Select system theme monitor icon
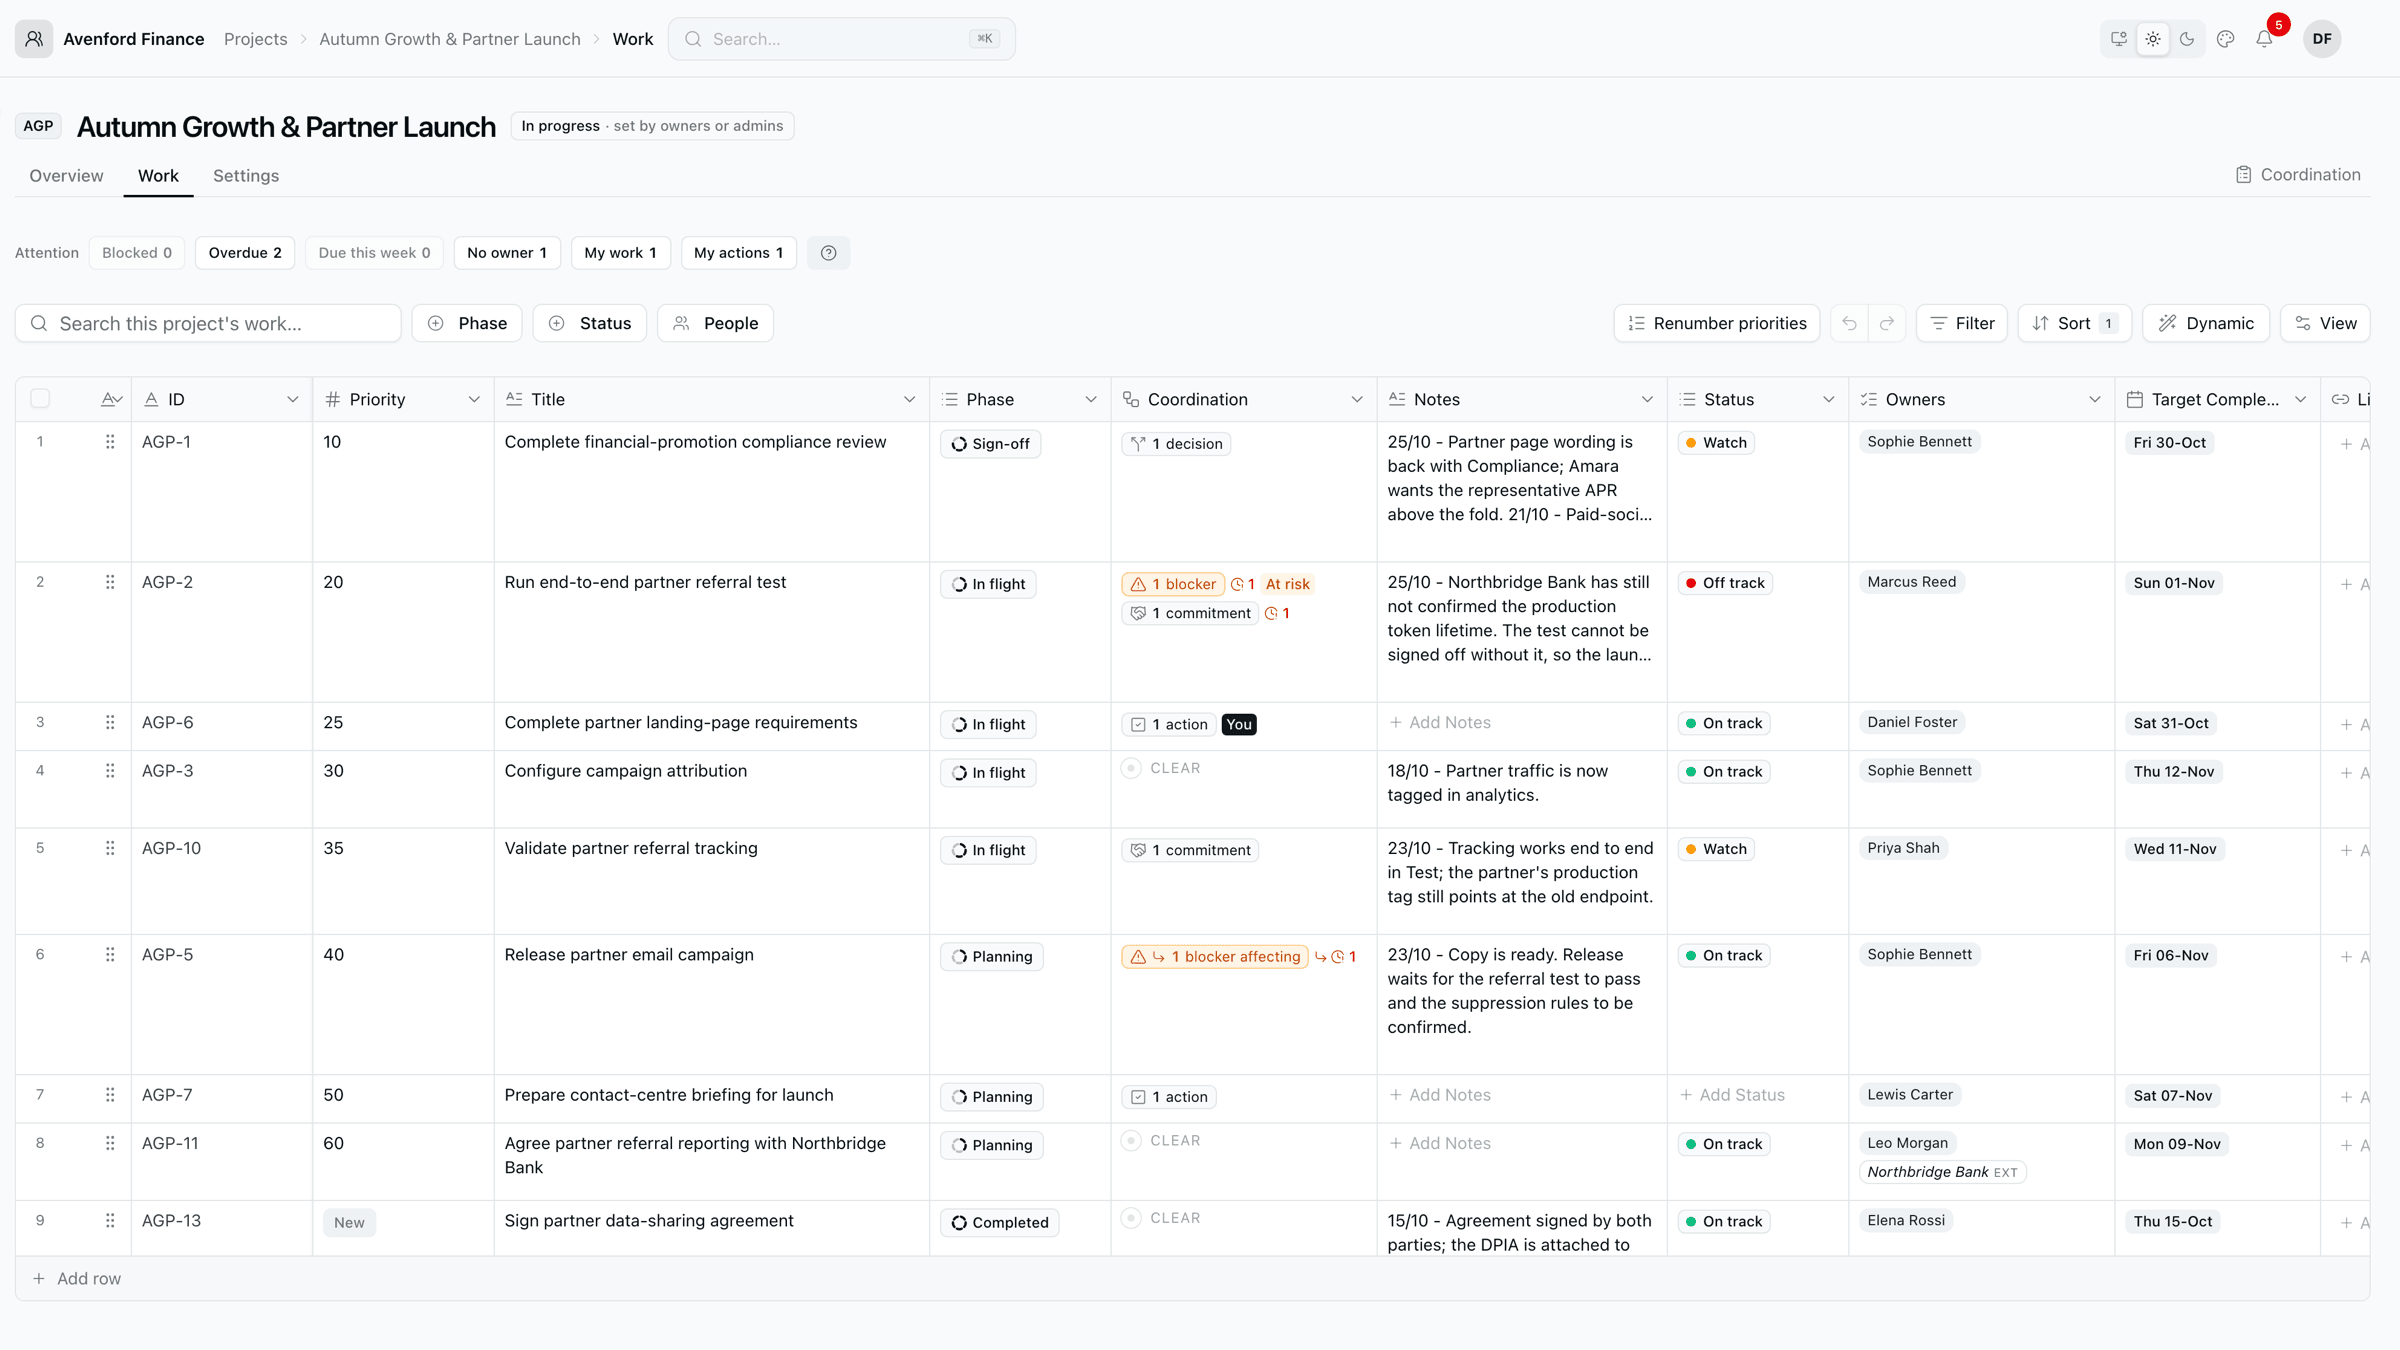The height and width of the screenshot is (1350, 2400). click(x=2119, y=39)
